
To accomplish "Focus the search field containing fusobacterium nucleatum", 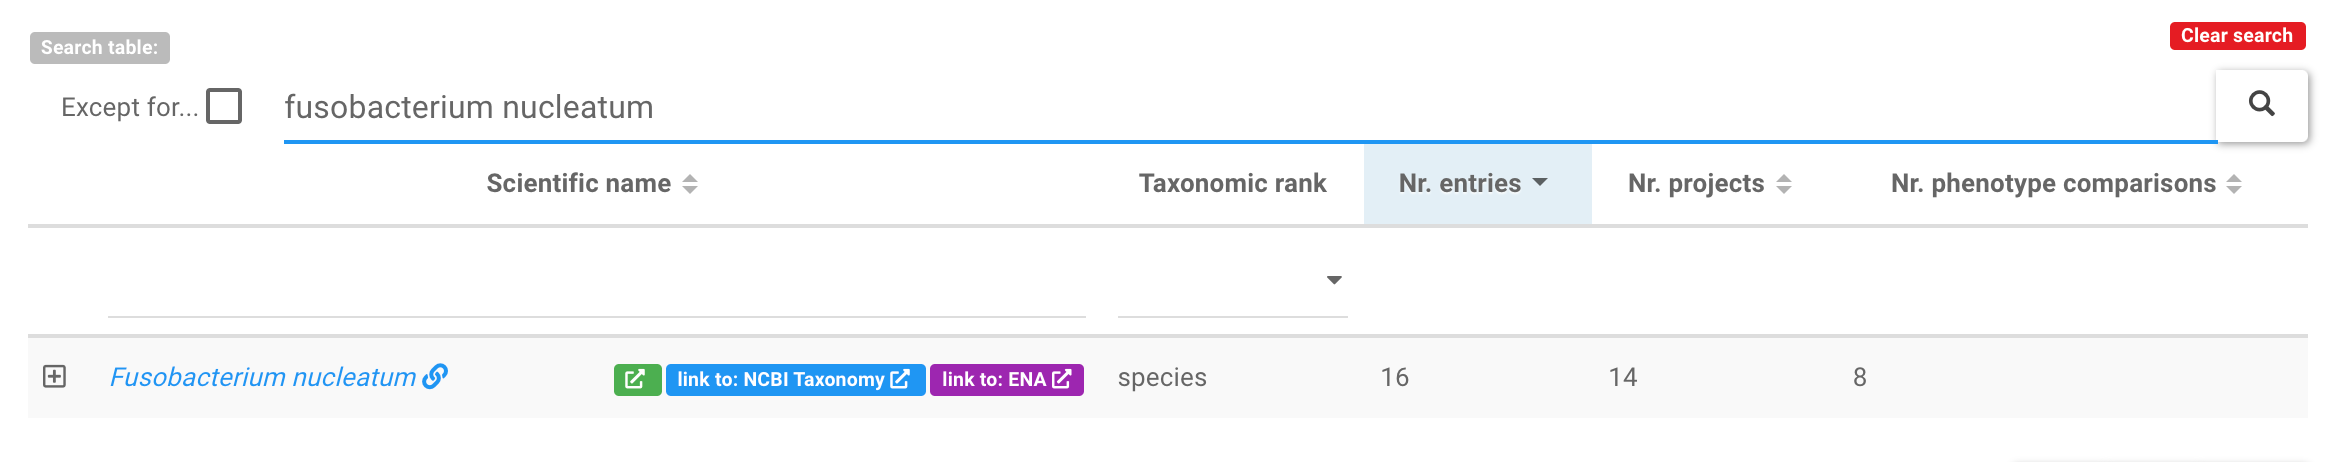I will tap(1250, 107).
